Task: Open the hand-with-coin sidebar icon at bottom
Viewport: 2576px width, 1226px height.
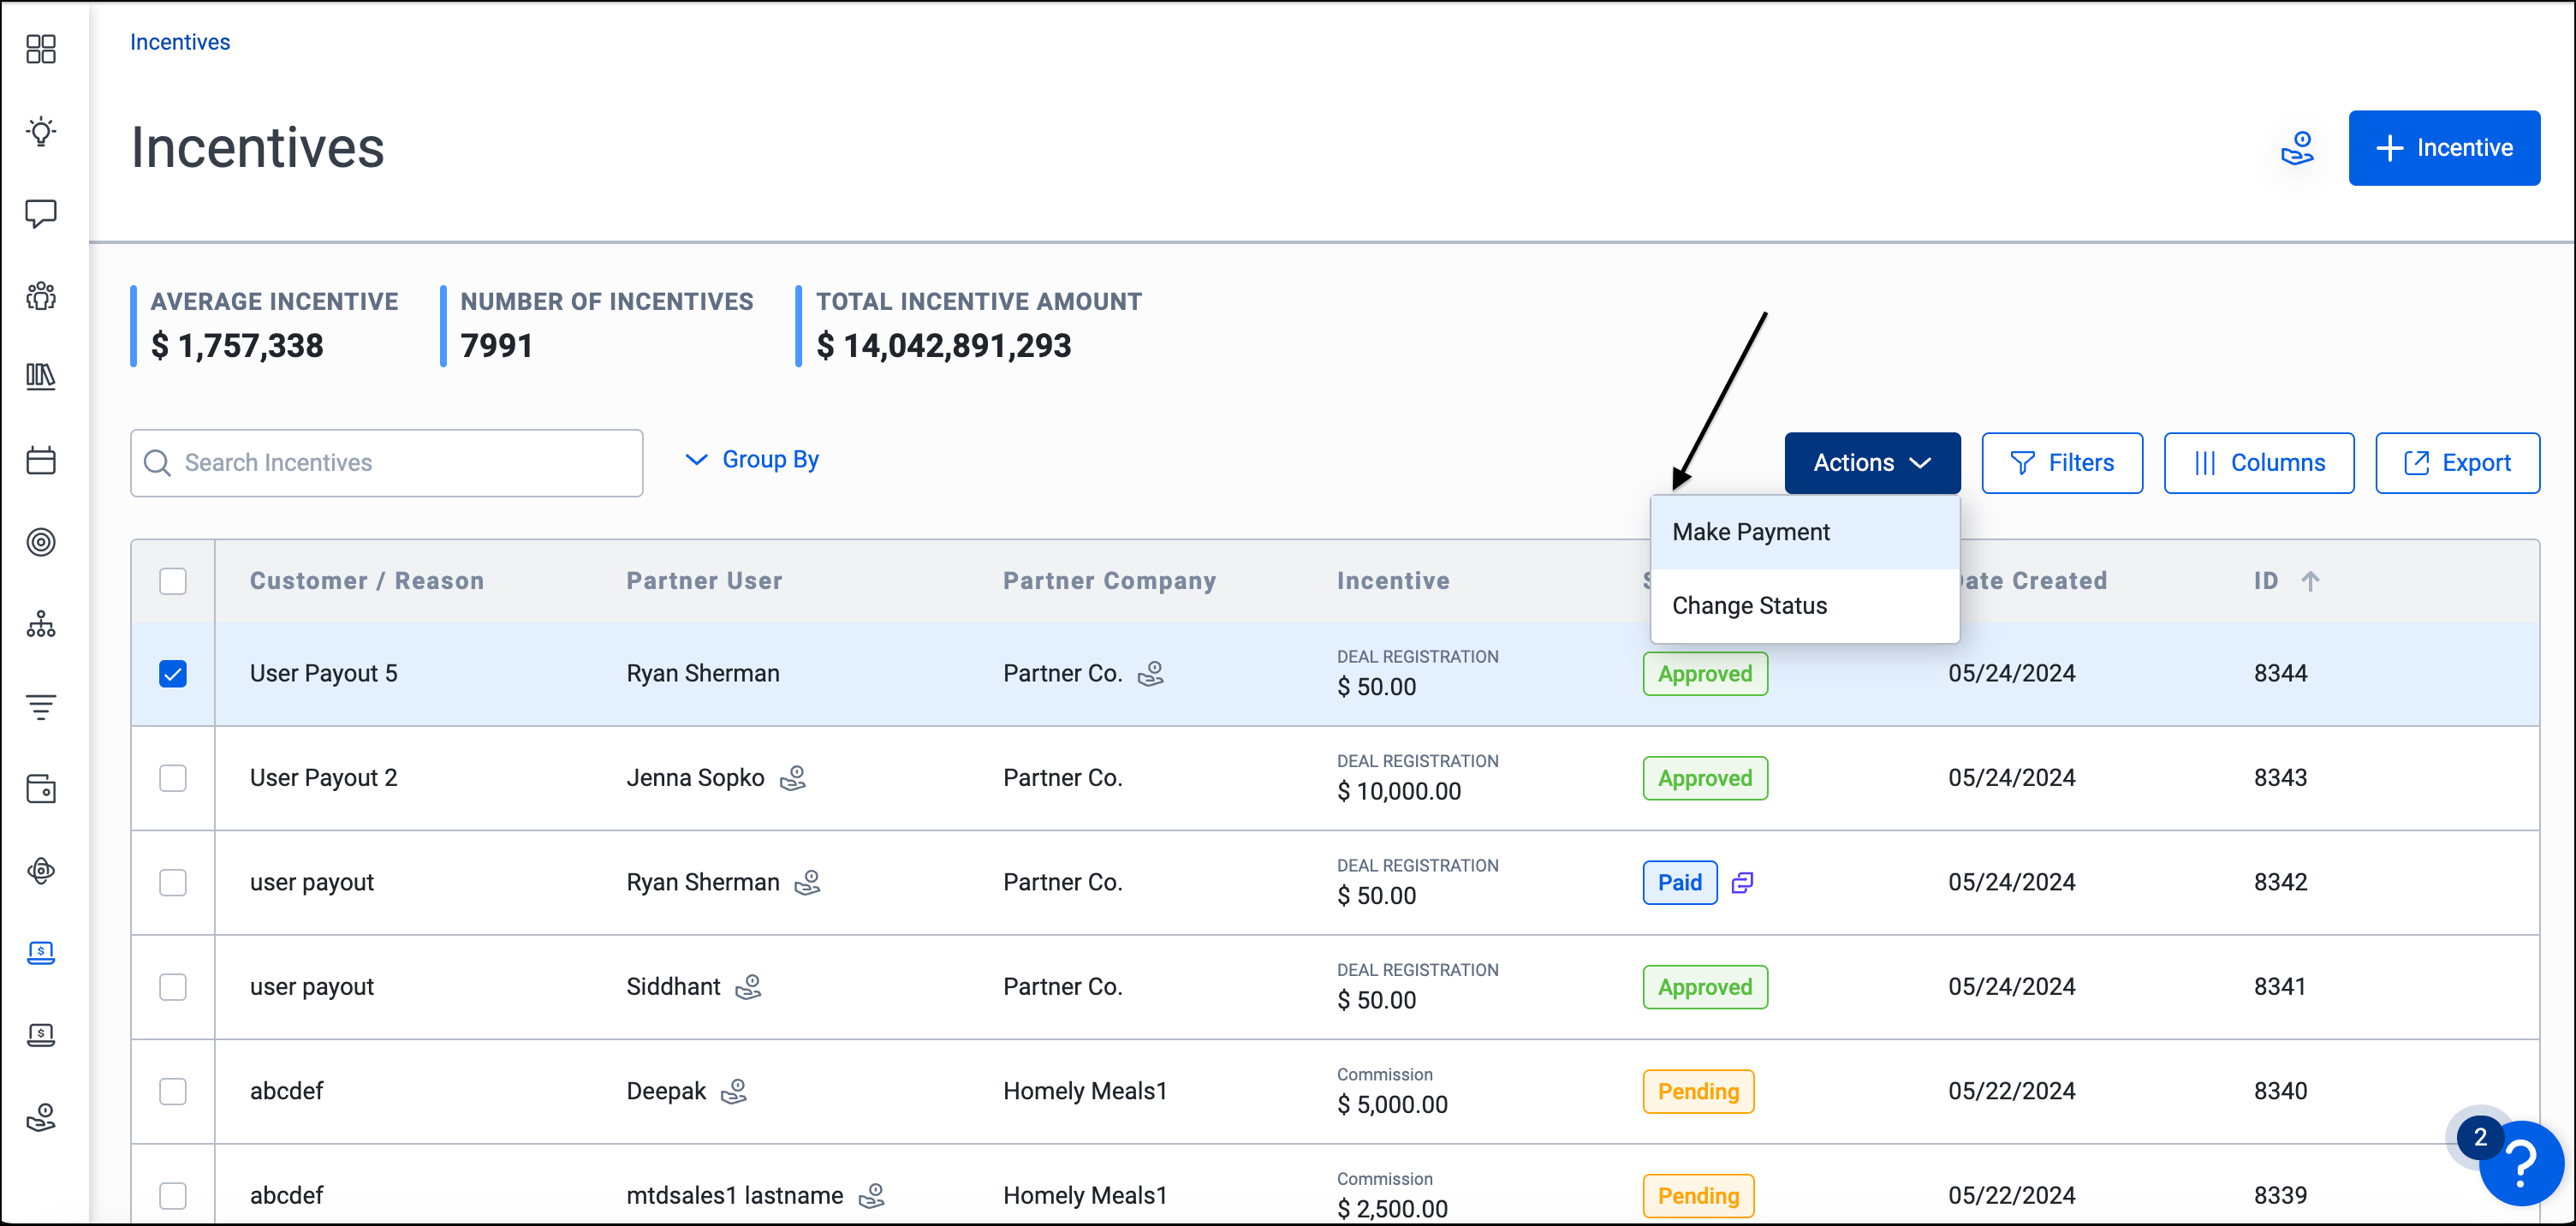Action: pyautogui.click(x=41, y=1117)
